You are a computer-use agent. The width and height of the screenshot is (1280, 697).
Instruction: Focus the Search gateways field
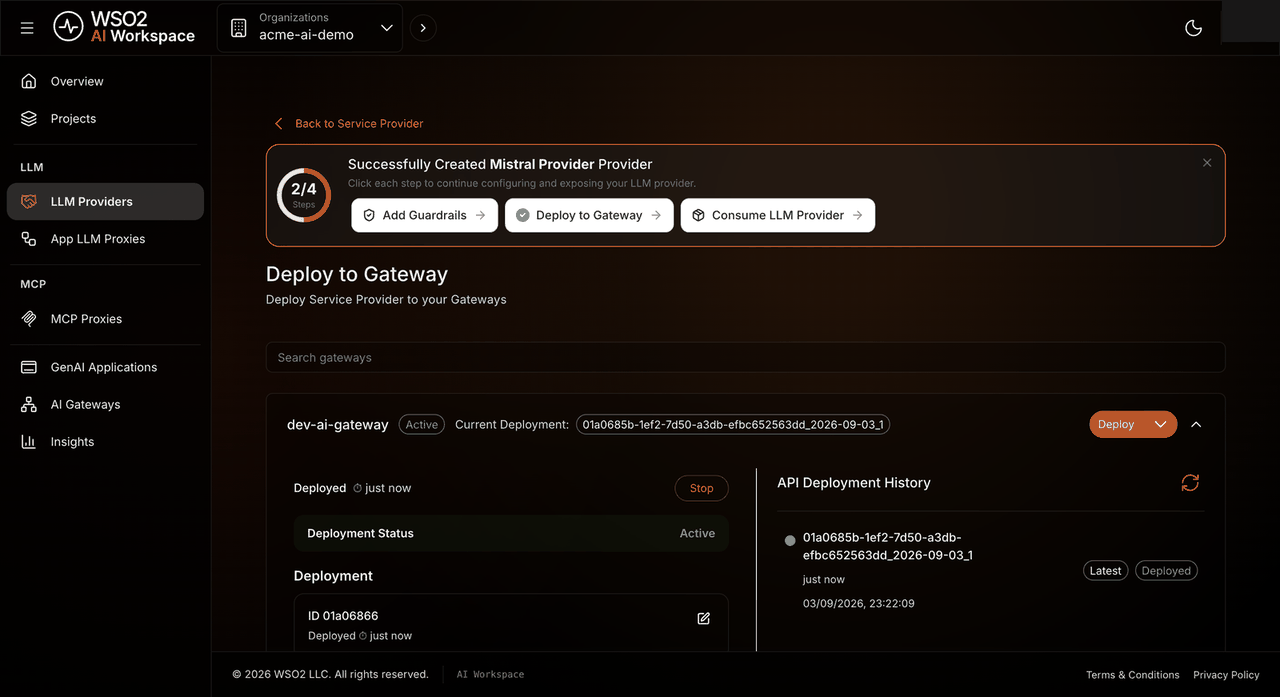tap(745, 357)
